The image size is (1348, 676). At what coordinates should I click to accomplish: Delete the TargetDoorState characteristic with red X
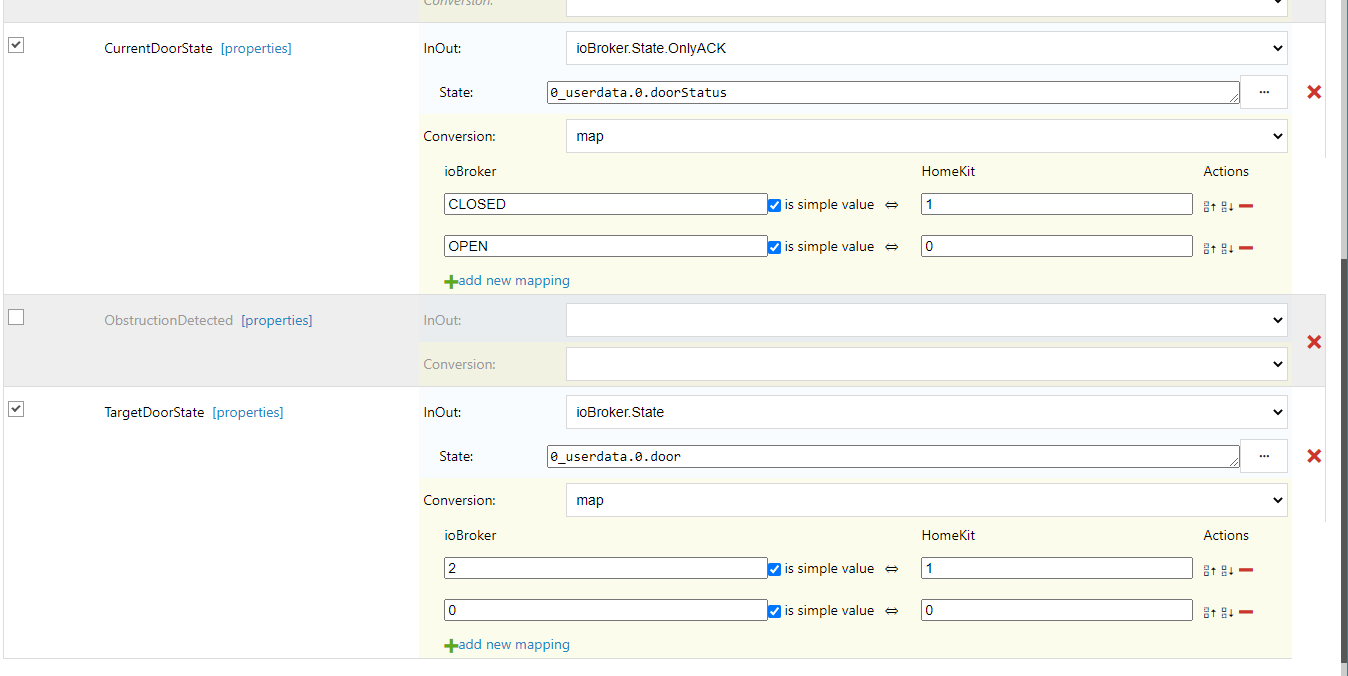pyautogui.click(x=1314, y=456)
